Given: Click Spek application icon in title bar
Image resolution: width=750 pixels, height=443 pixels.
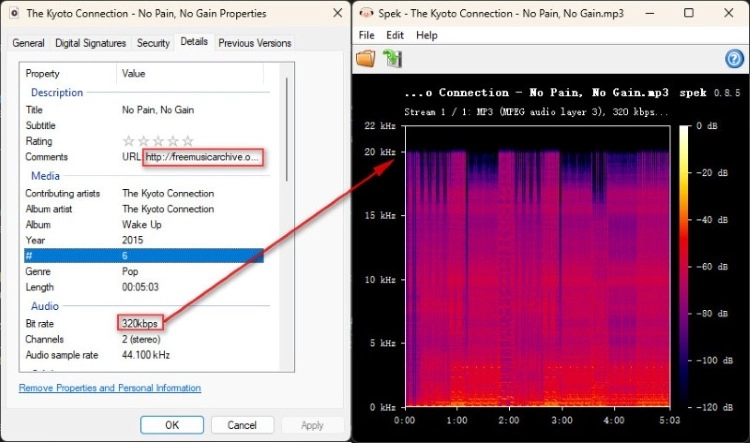Looking at the screenshot, I should pyautogui.click(x=366, y=13).
